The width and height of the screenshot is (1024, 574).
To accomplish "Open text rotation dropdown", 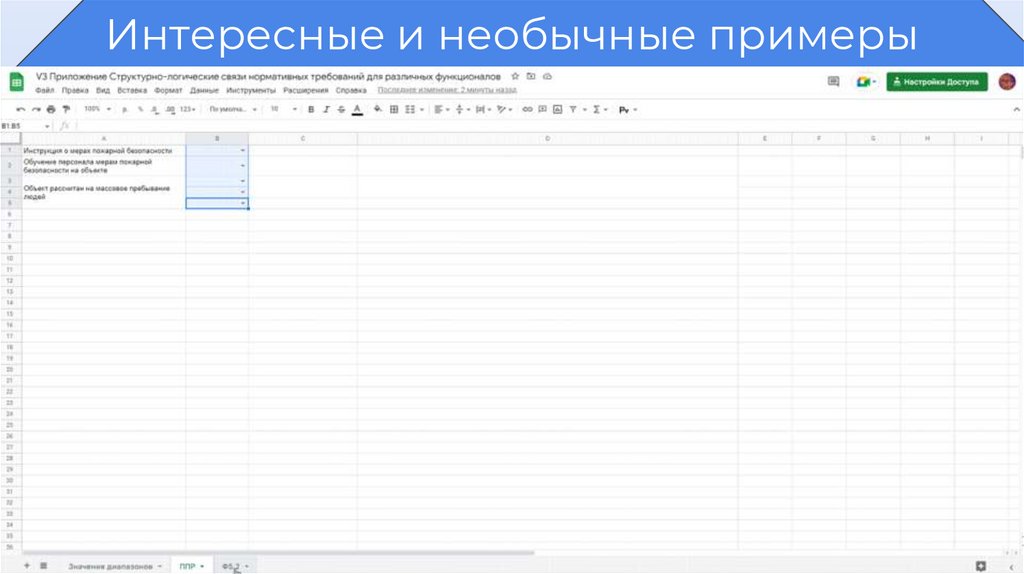I will coord(504,110).
